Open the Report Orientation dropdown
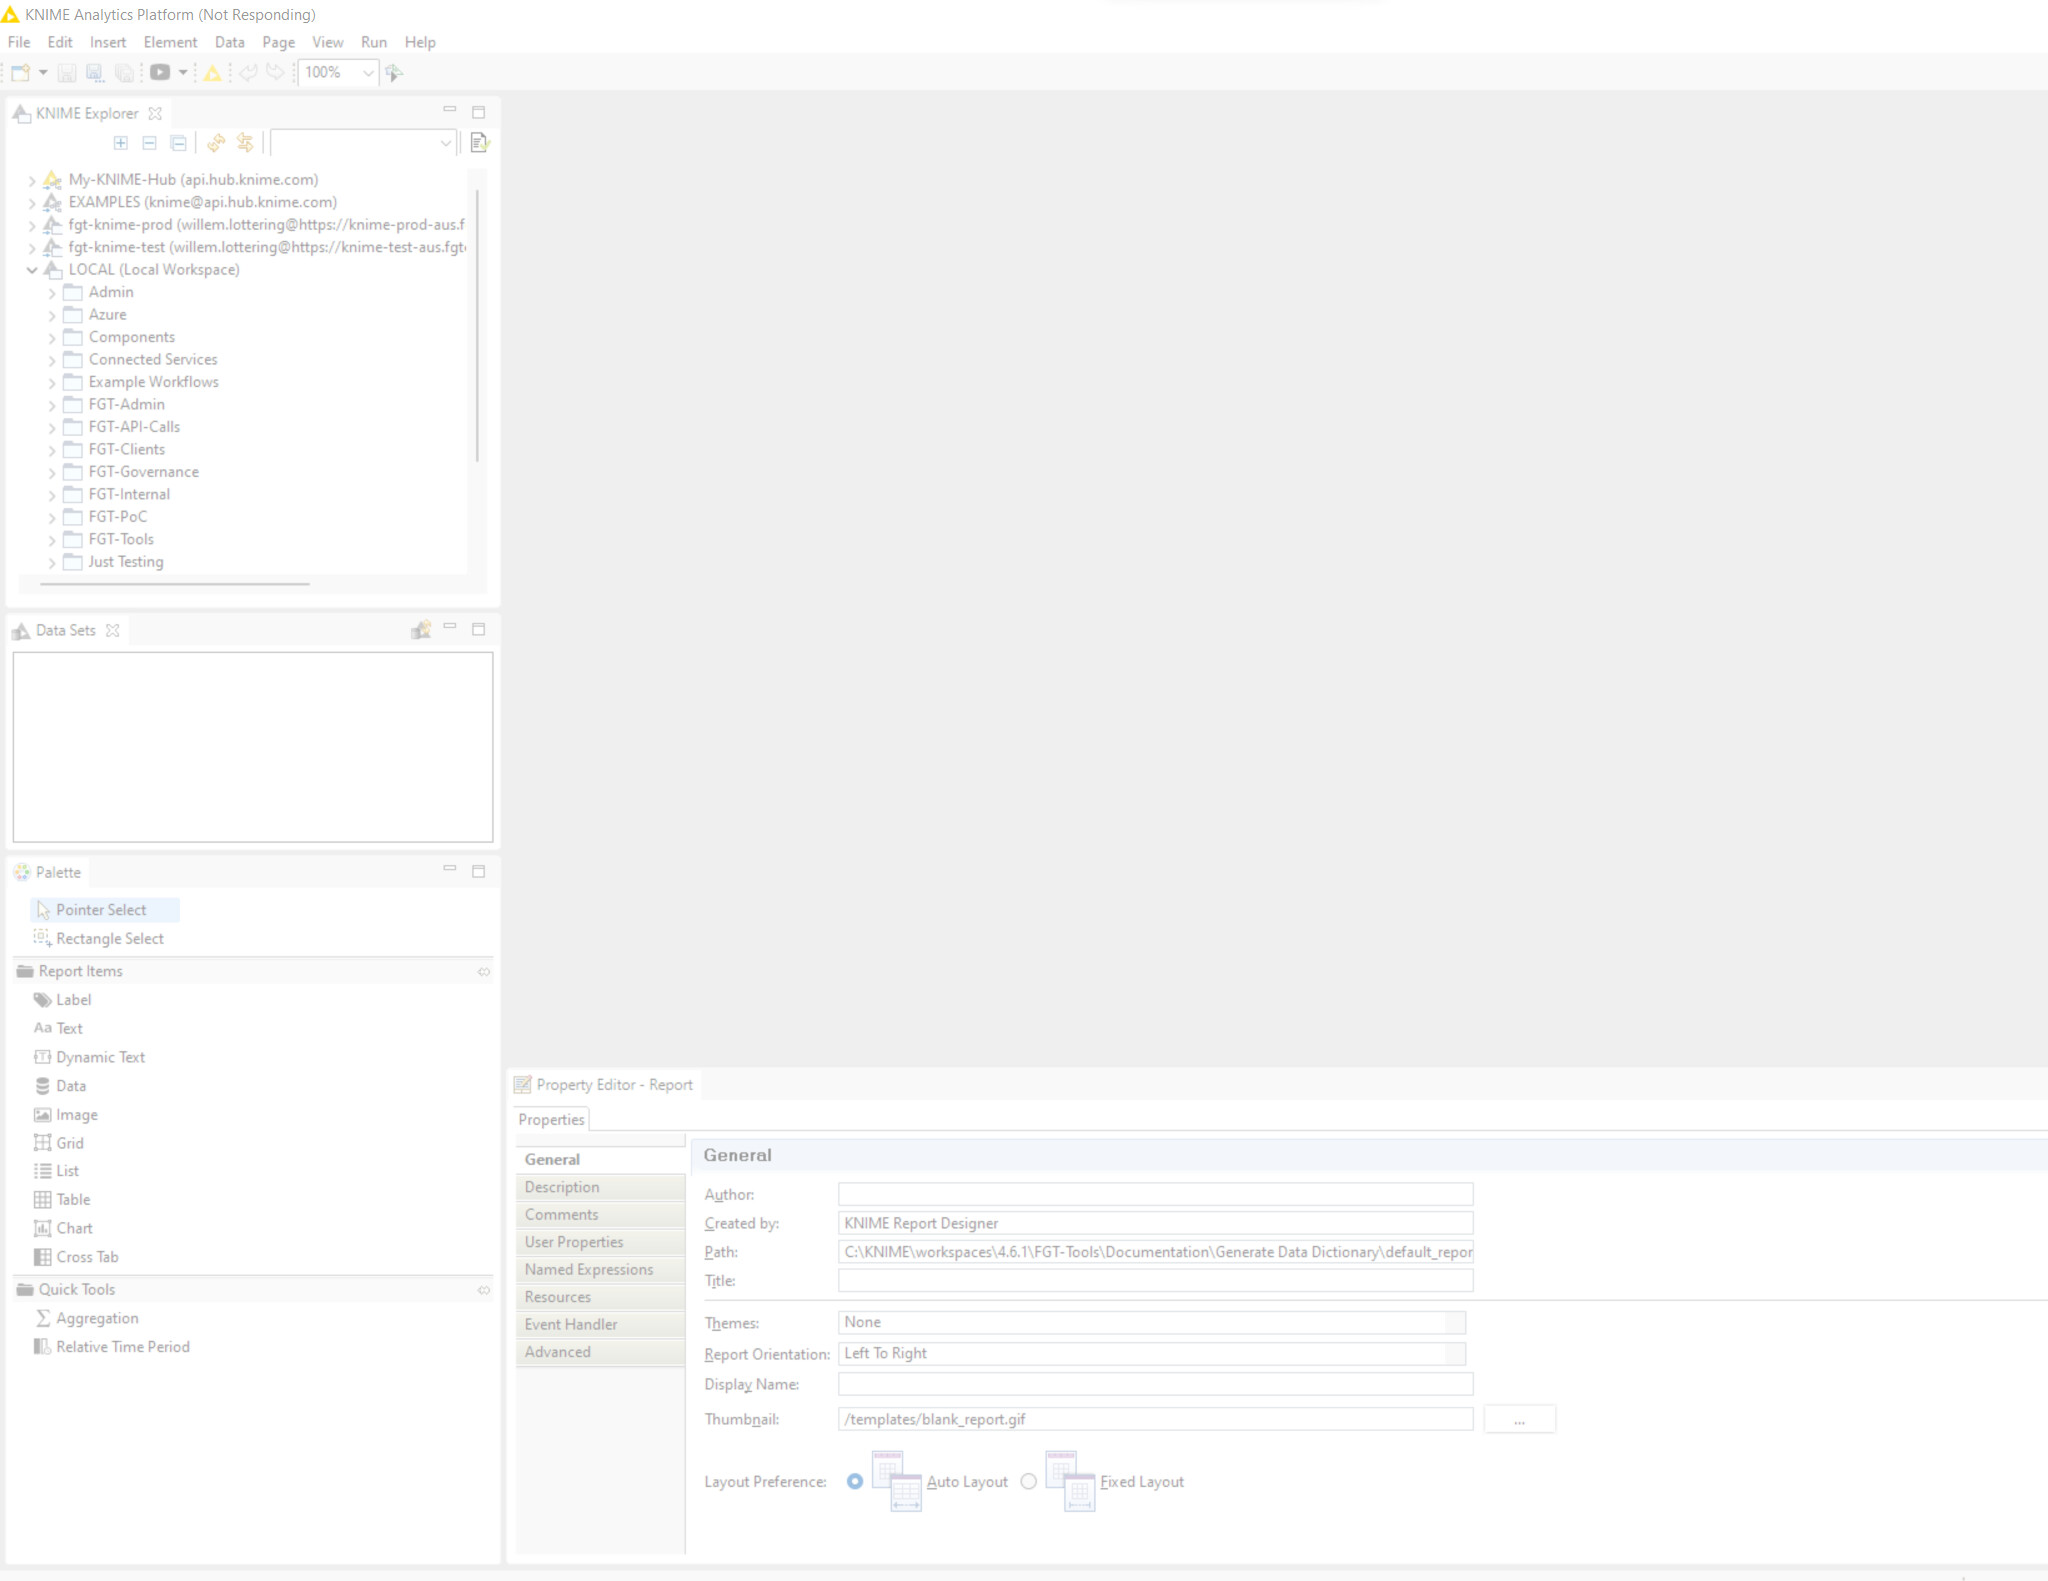This screenshot has width=2048, height=1581. 1152,1354
